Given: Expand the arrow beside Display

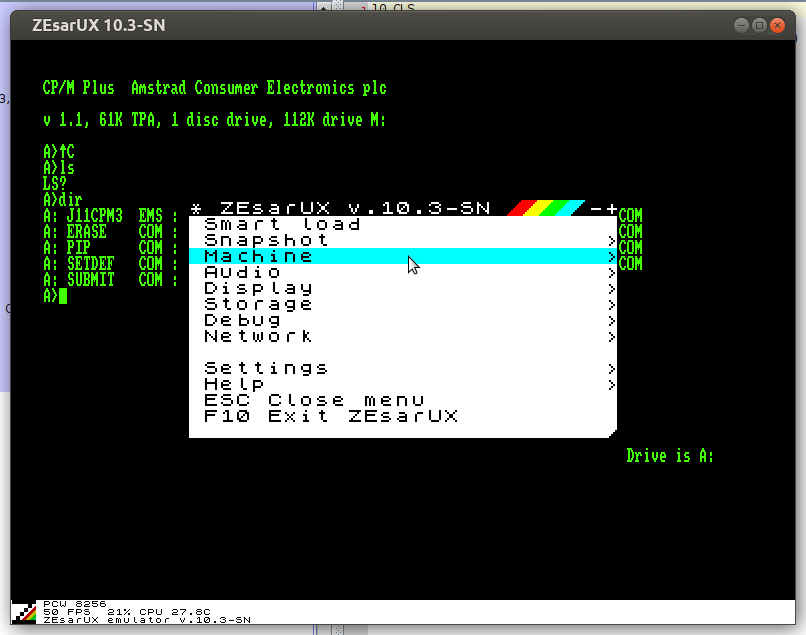Looking at the screenshot, I should pyautogui.click(x=611, y=288).
